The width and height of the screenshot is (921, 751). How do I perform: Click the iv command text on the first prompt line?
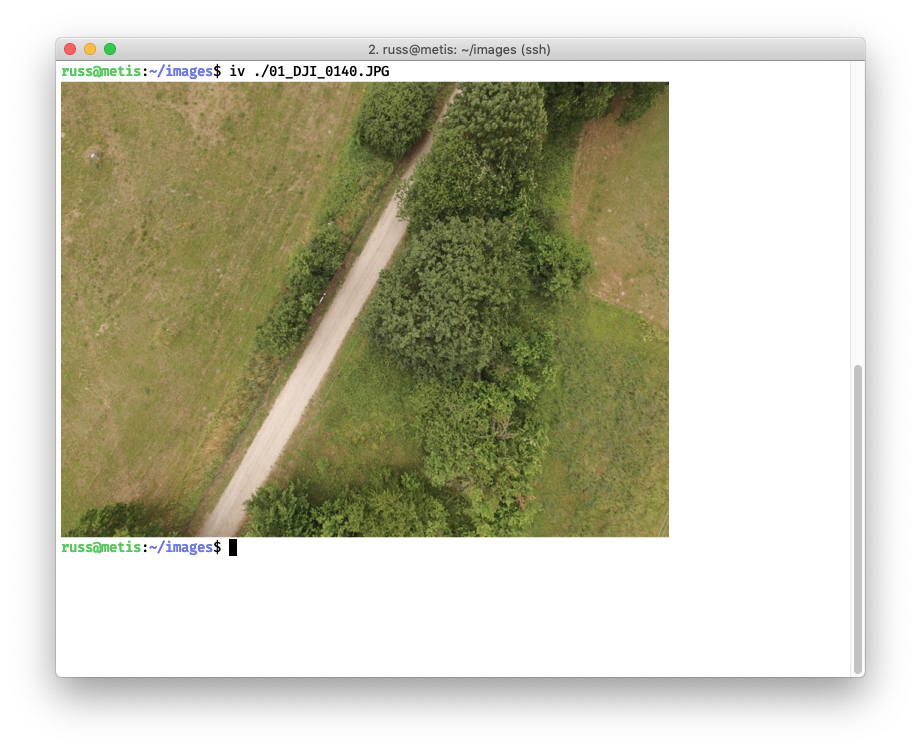(239, 71)
